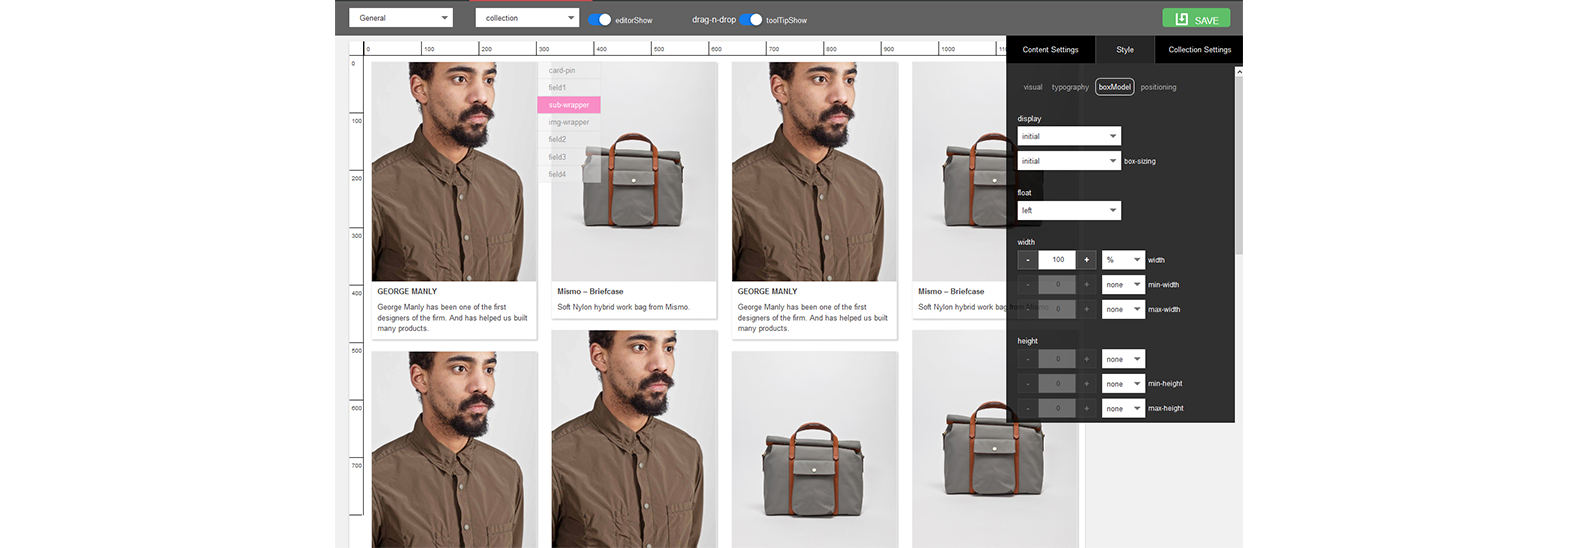The image size is (1579, 548).
Task: Toggle the toolTipShow switch
Action: [751, 19]
